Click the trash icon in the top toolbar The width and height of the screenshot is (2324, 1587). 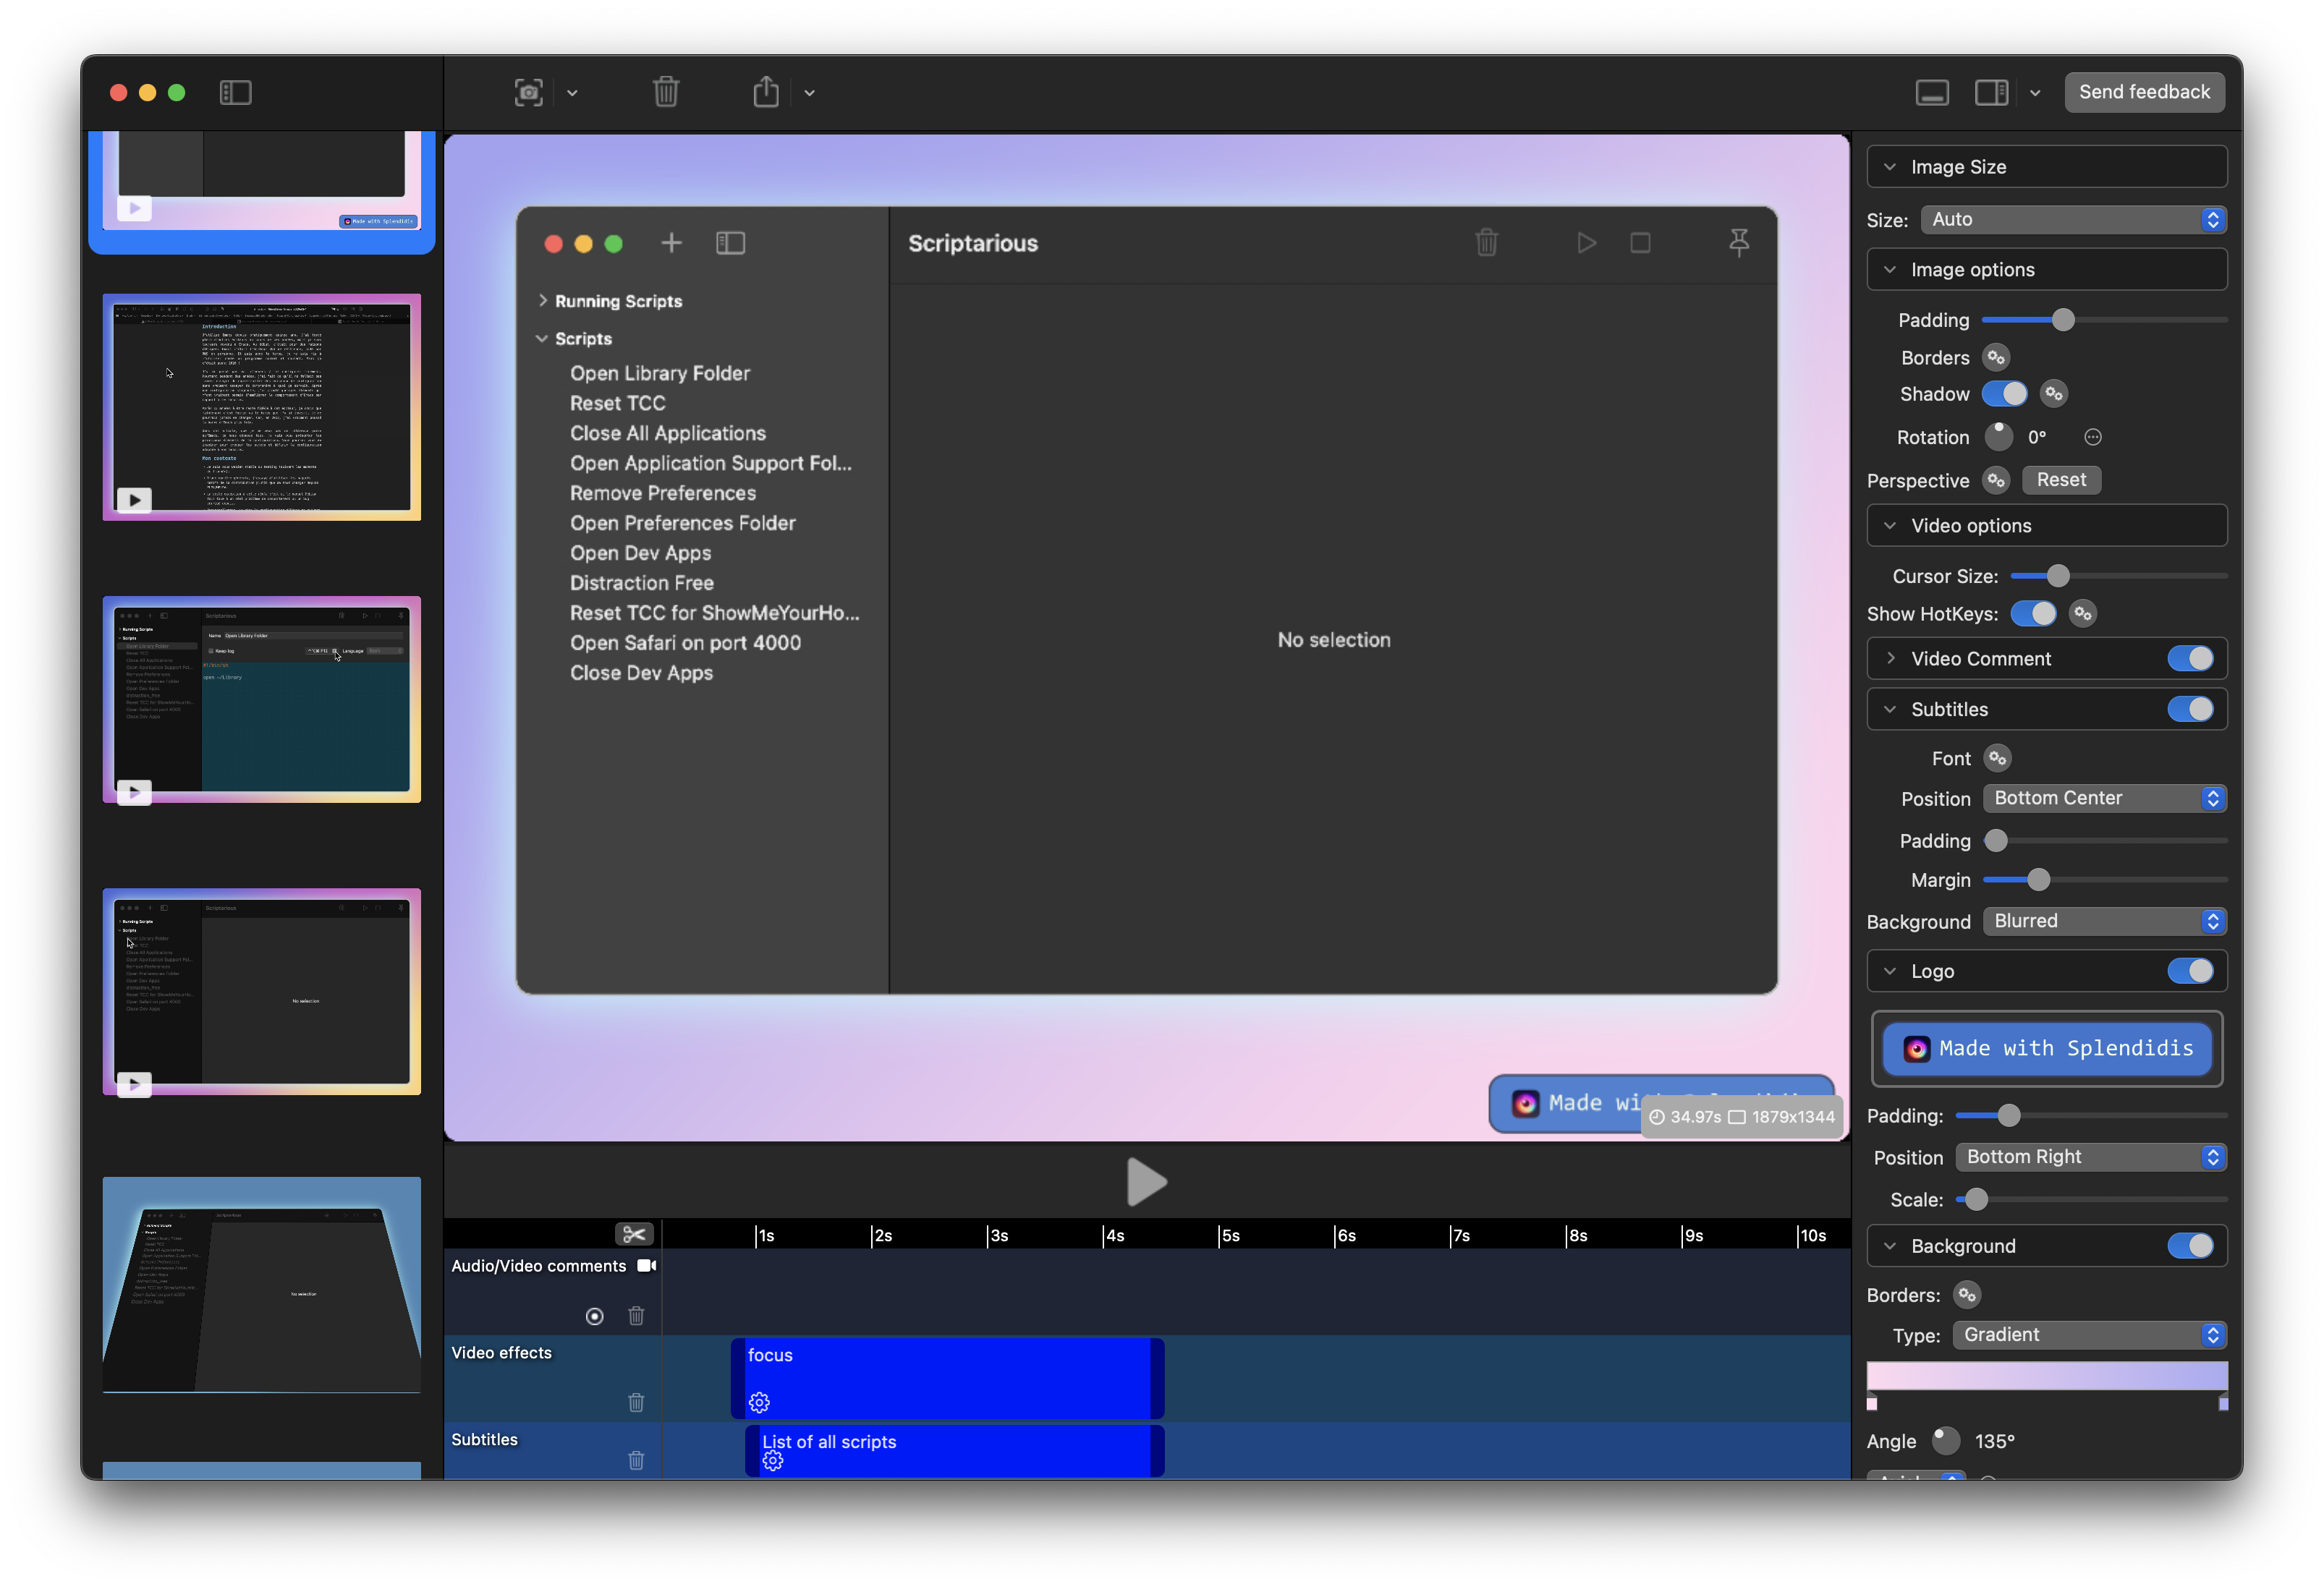(x=666, y=93)
